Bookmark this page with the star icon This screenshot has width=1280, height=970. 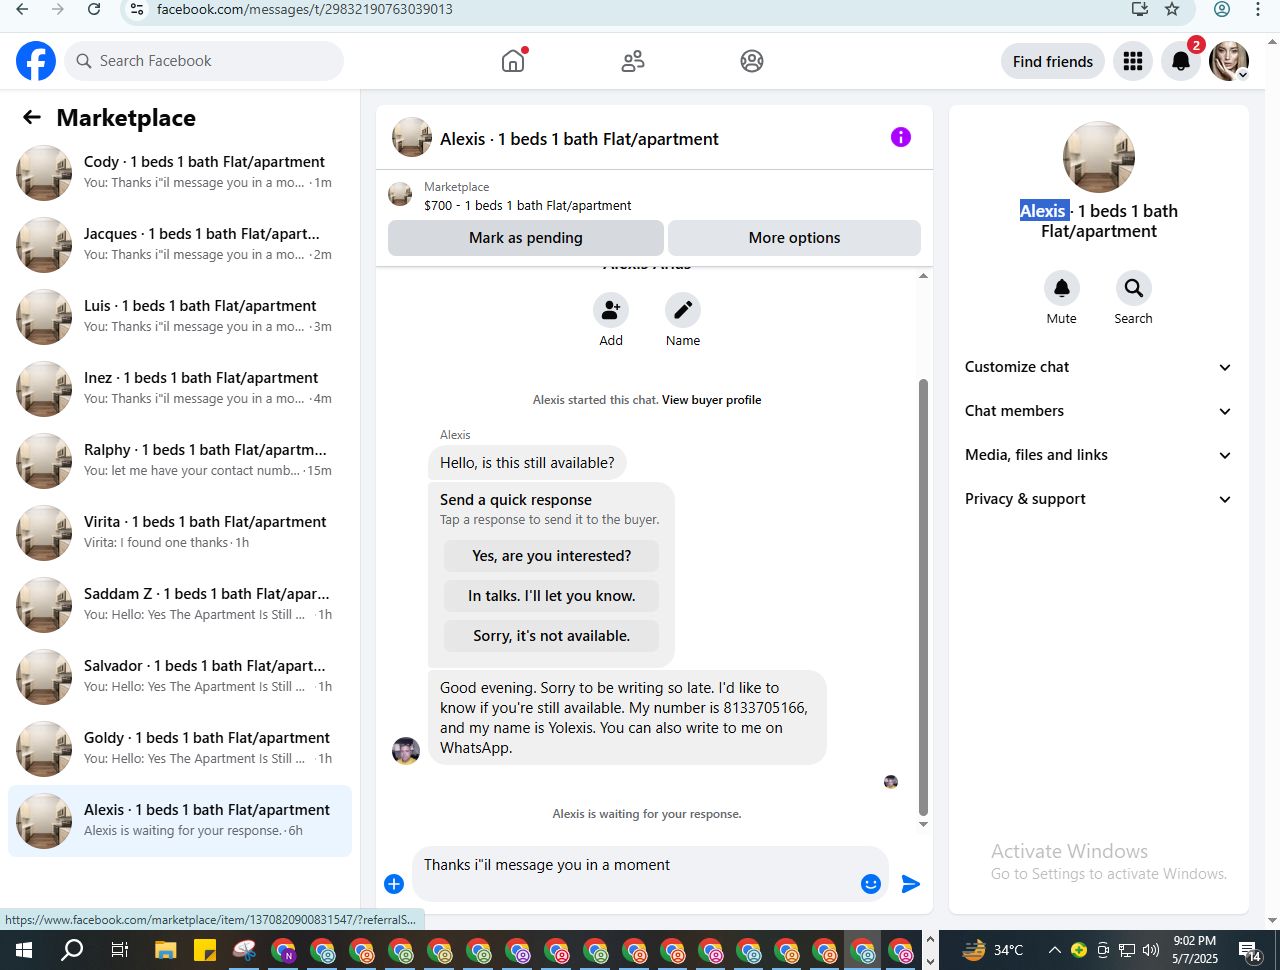1172,9
